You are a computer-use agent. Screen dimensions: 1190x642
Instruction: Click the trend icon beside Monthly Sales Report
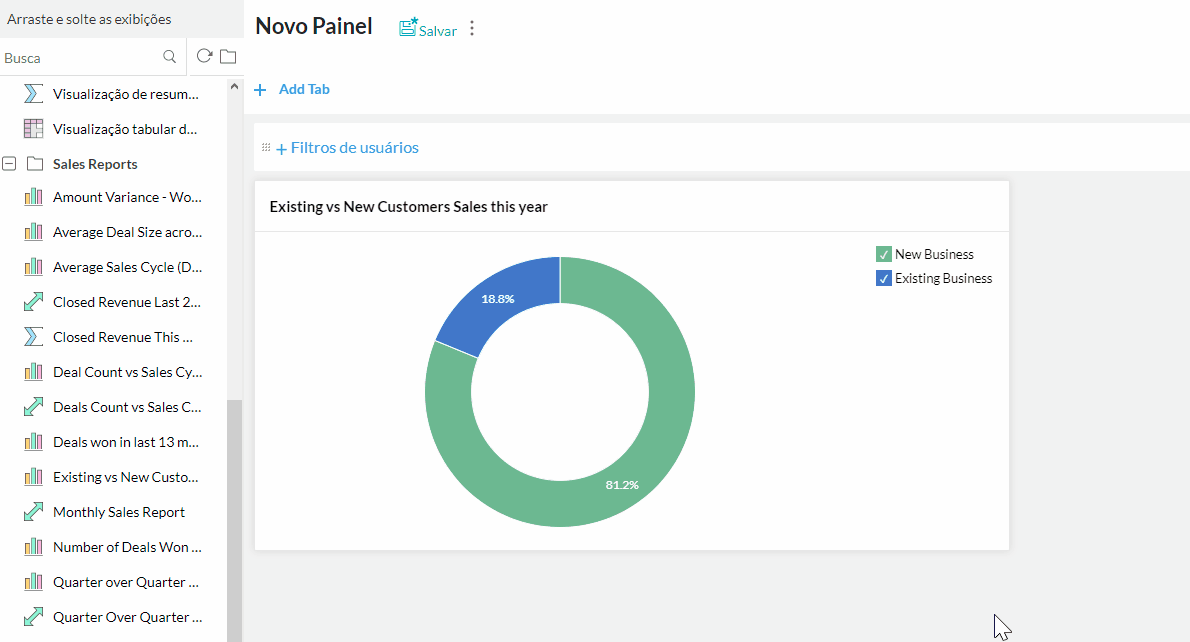click(x=33, y=511)
